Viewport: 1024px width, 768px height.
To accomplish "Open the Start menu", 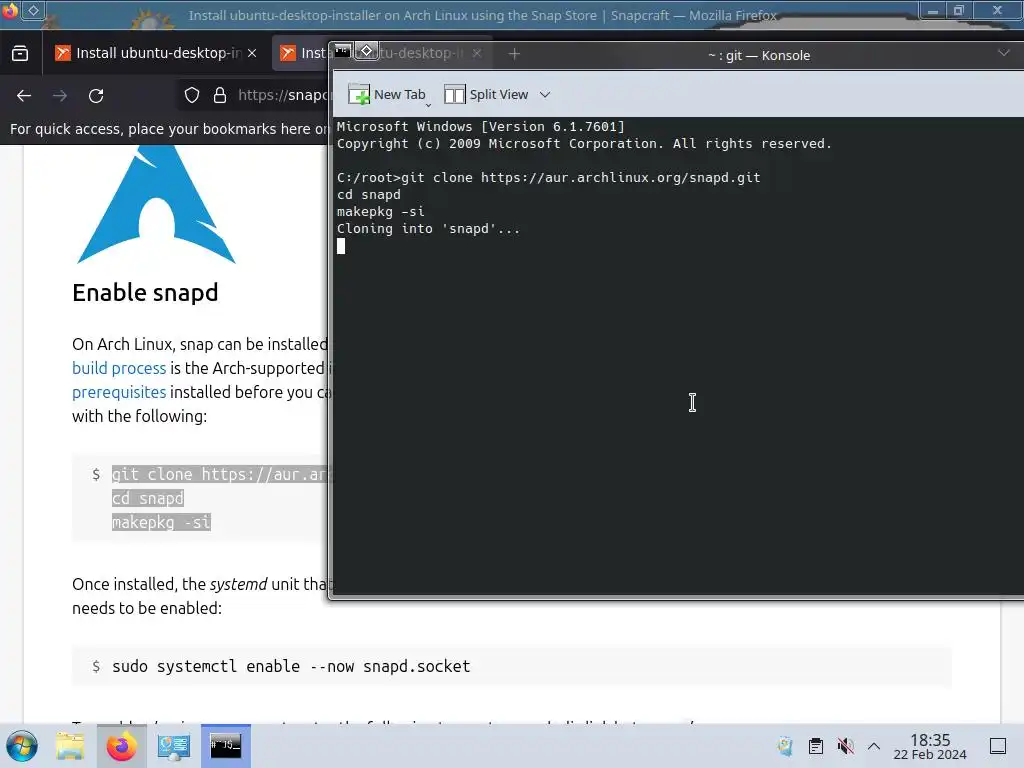I will click(x=22, y=746).
